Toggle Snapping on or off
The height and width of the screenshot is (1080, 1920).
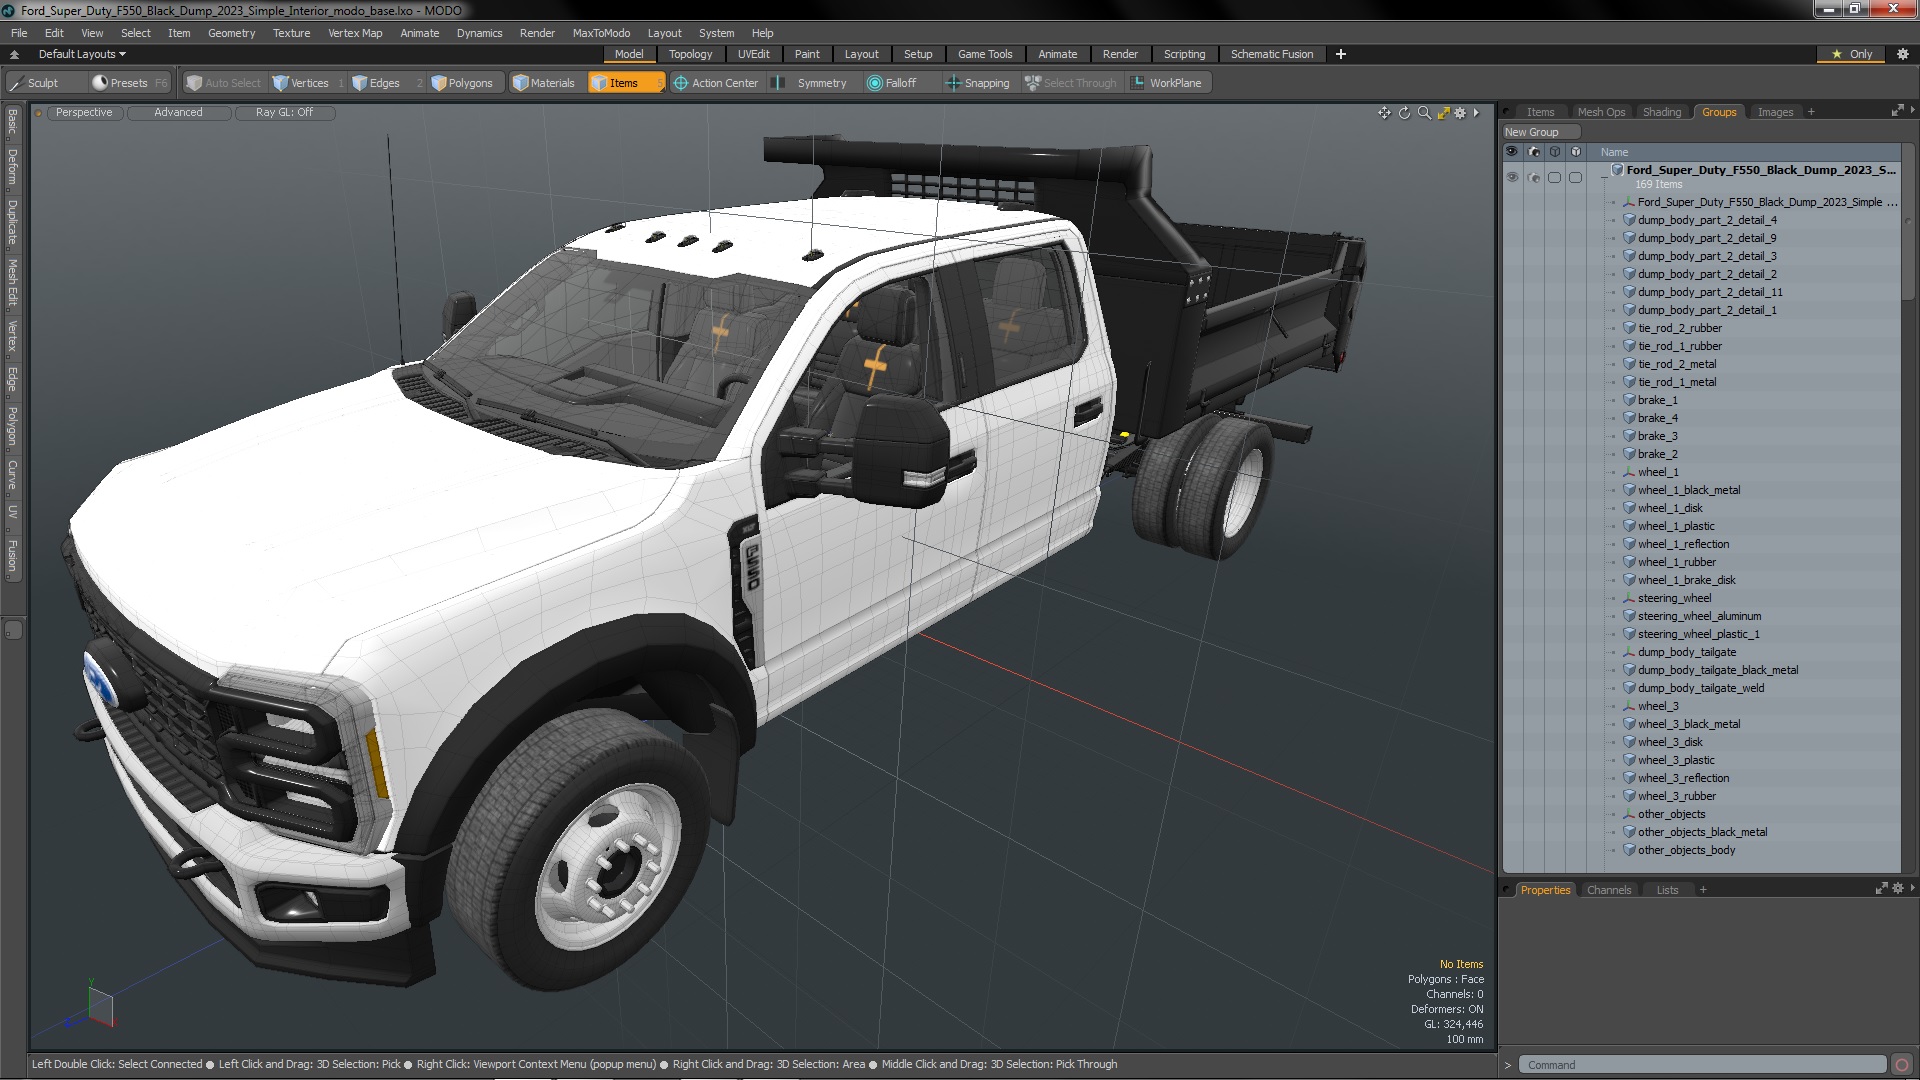[978, 83]
